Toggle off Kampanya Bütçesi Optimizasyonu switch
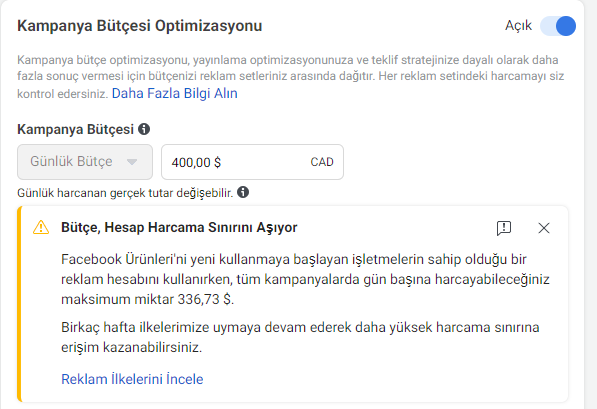The width and height of the screenshot is (597, 409). point(558,26)
